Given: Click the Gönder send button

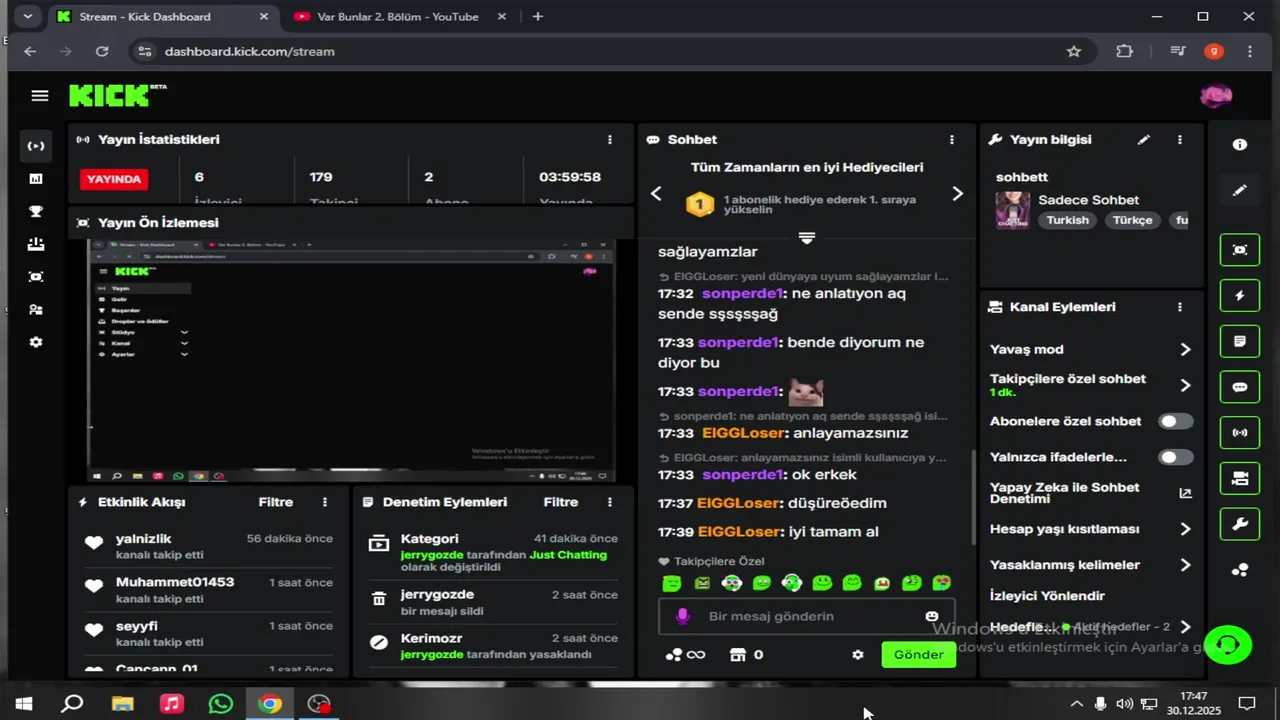Looking at the screenshot, I should pos(918,655).
